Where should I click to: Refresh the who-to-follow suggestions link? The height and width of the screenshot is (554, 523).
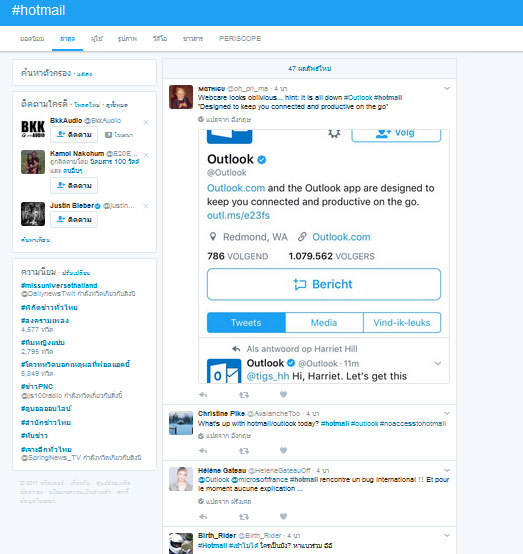pyautogui.click(x=87, y=105)
